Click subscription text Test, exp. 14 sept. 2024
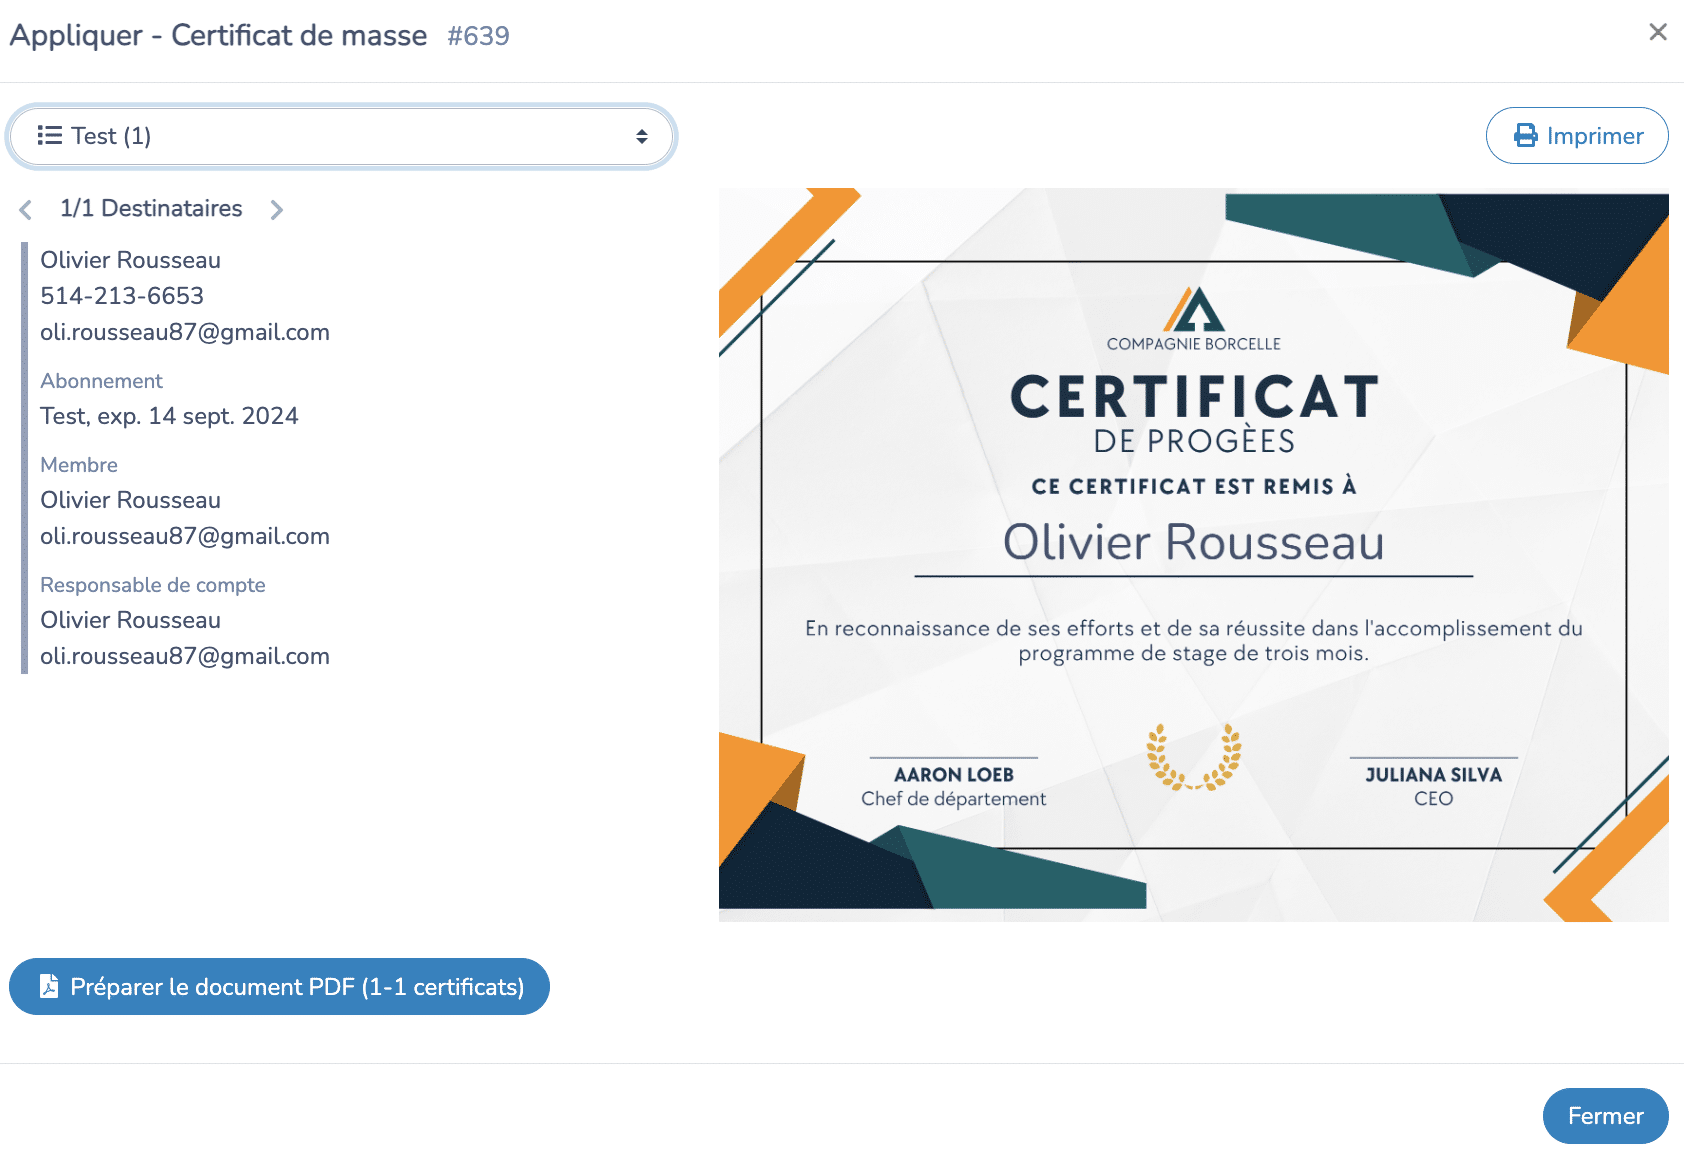Image resolution: width=1684 pixels, height=1156 pixels. point(169,416)
